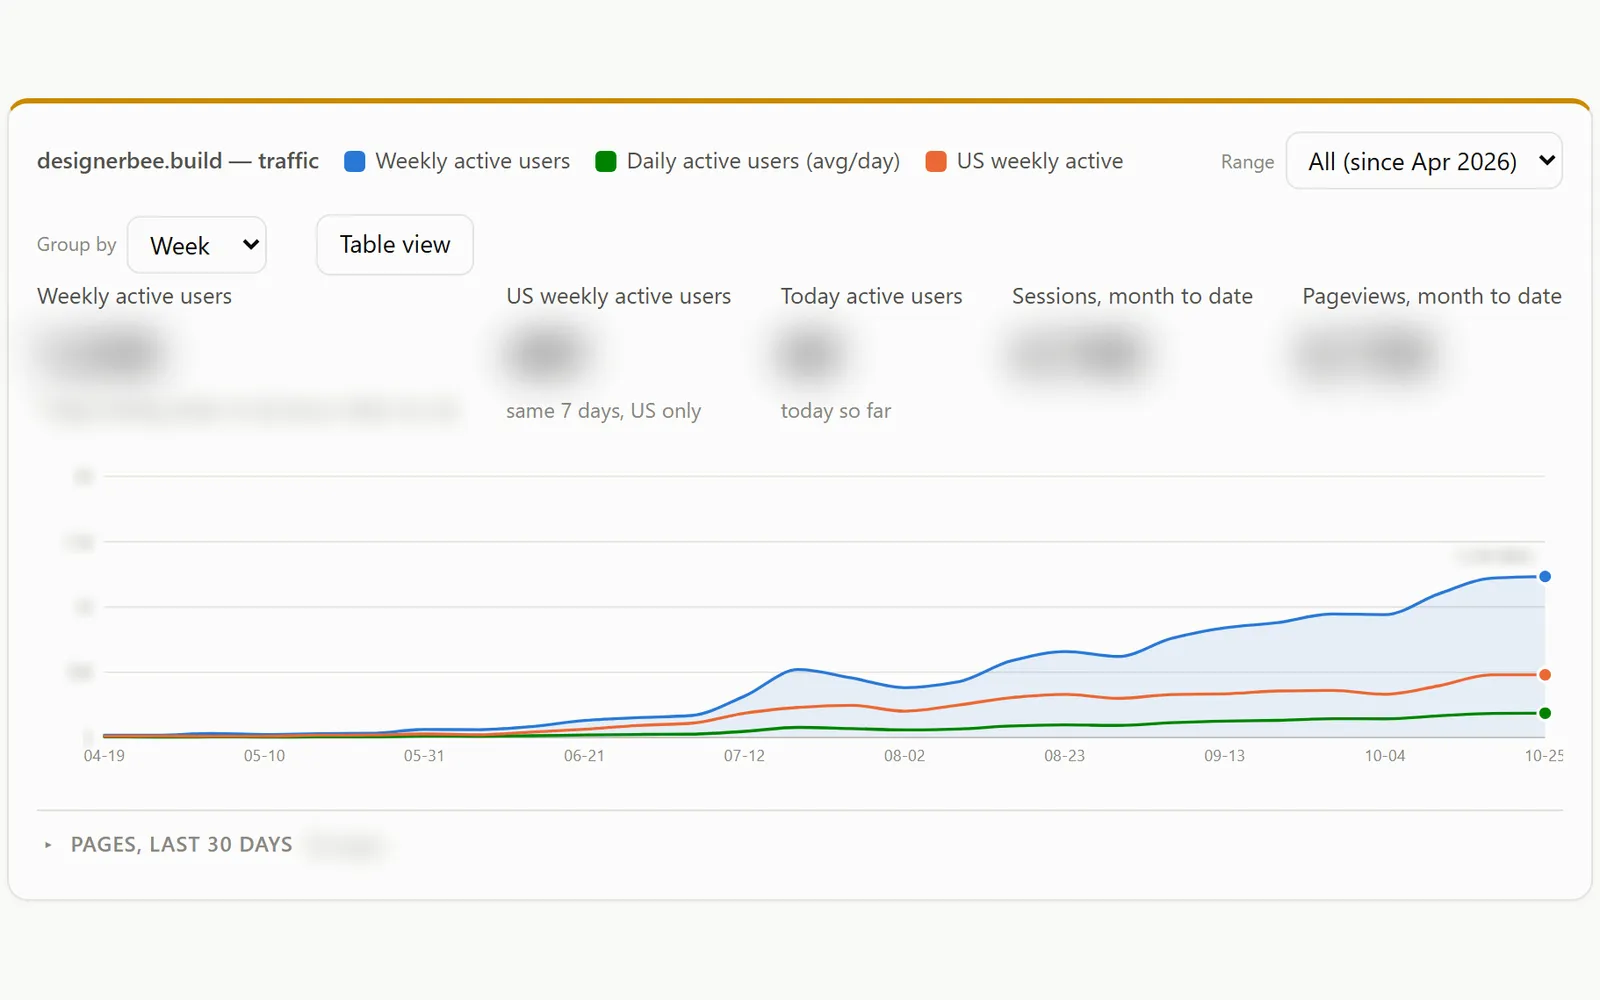Click the 'US weekly active' legend label
Screen dimensions: 1600x1000
[x=1040, y=161]
